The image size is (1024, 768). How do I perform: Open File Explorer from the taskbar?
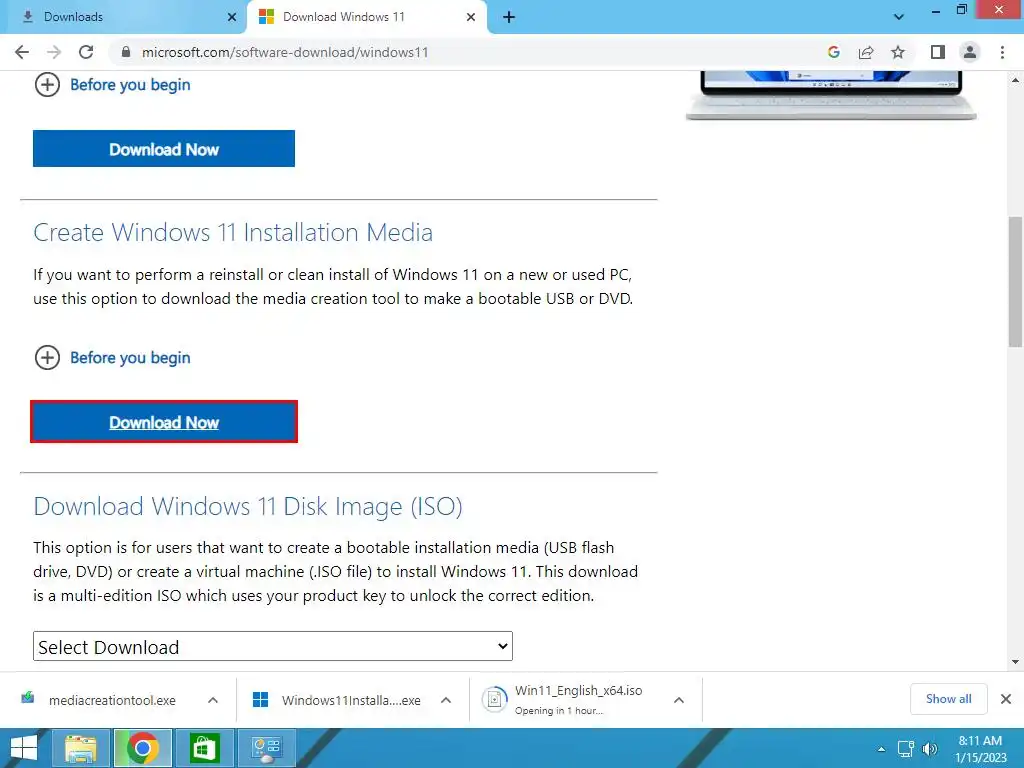point(80,748)
